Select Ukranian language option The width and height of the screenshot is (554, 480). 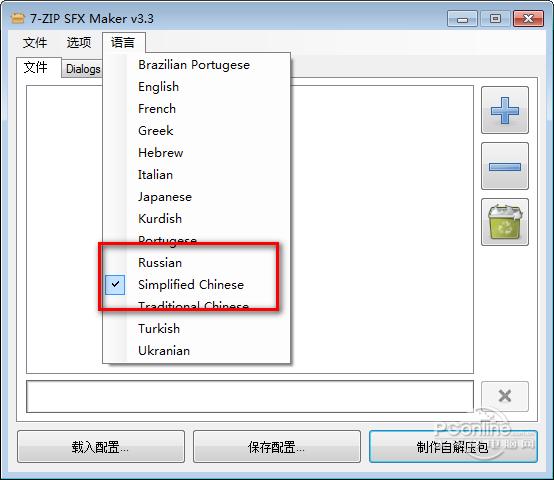[x=196, y=351]
